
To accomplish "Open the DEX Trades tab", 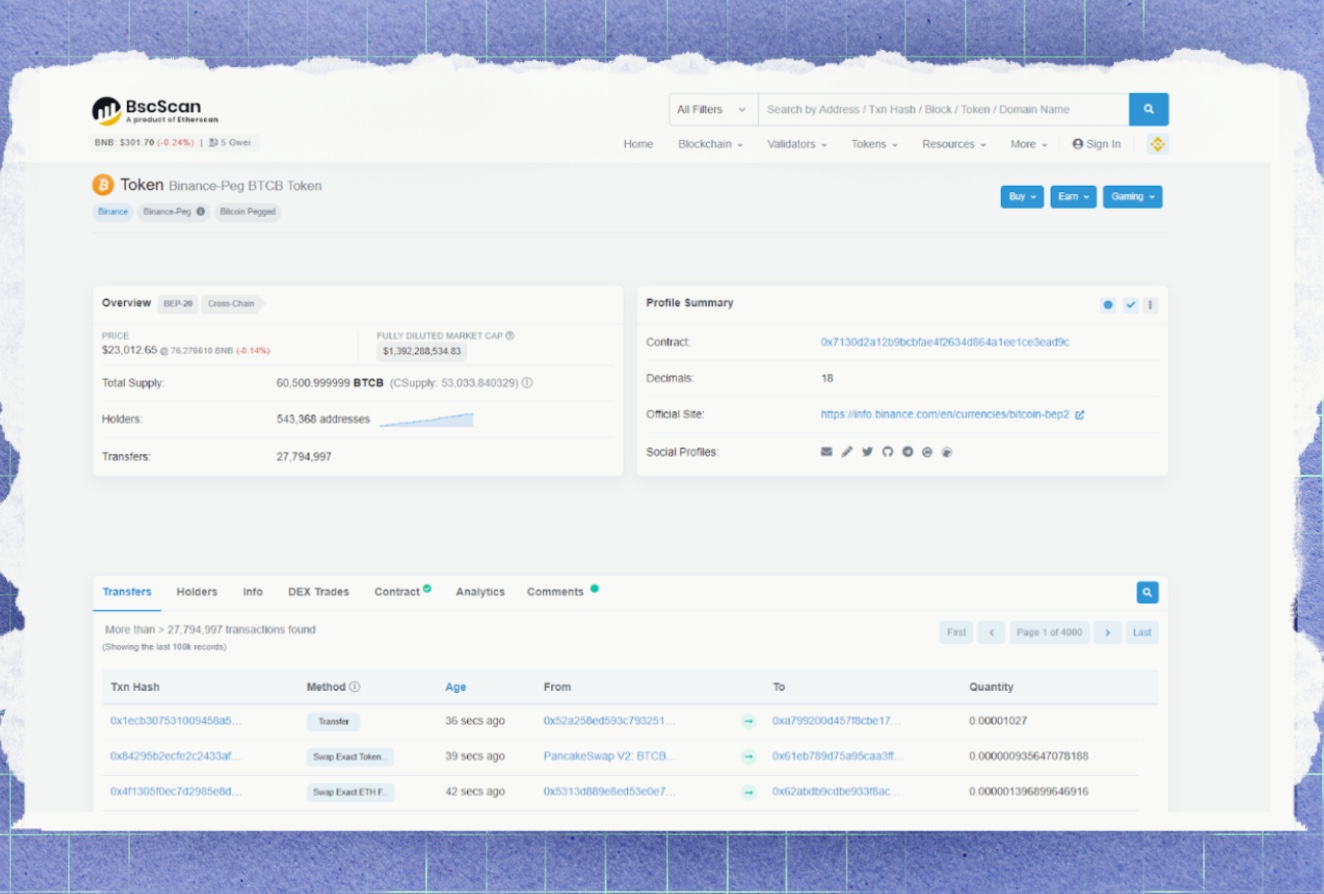I will (x=318, y=592).
